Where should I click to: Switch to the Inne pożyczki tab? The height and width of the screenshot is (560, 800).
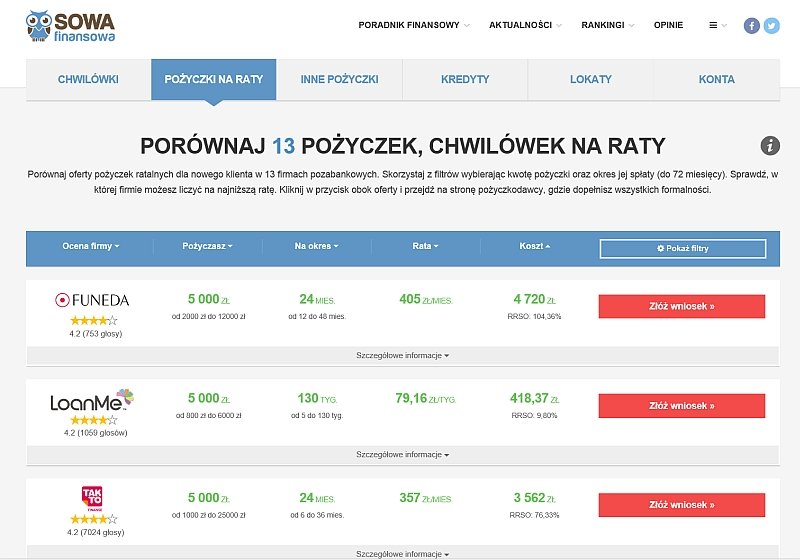pyautogui.click(x=339, y=80)
